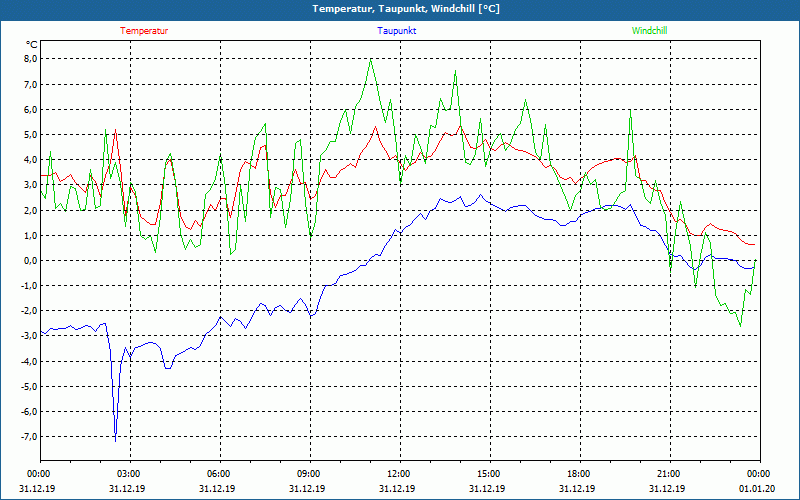Image resolution: width=800 pixels, height=500 pixels.
Task: Click the green Windchill legend label
Action: click(649, 31)
